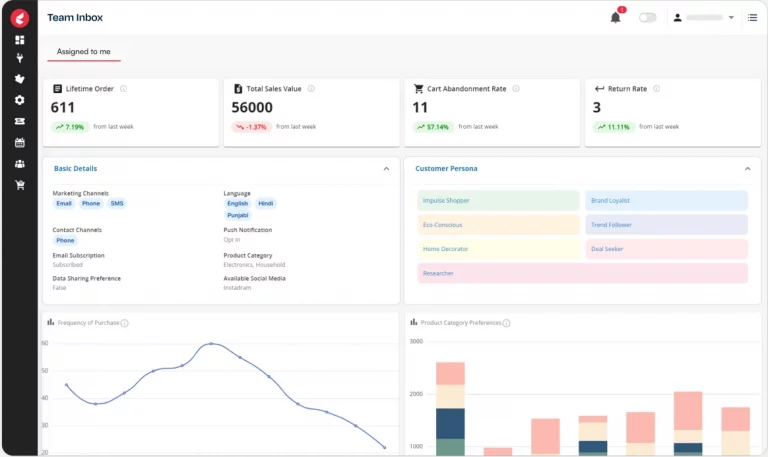768x457 pixels.
Task: Click the Frequency of Purchase chart icon
Action: 50,322
